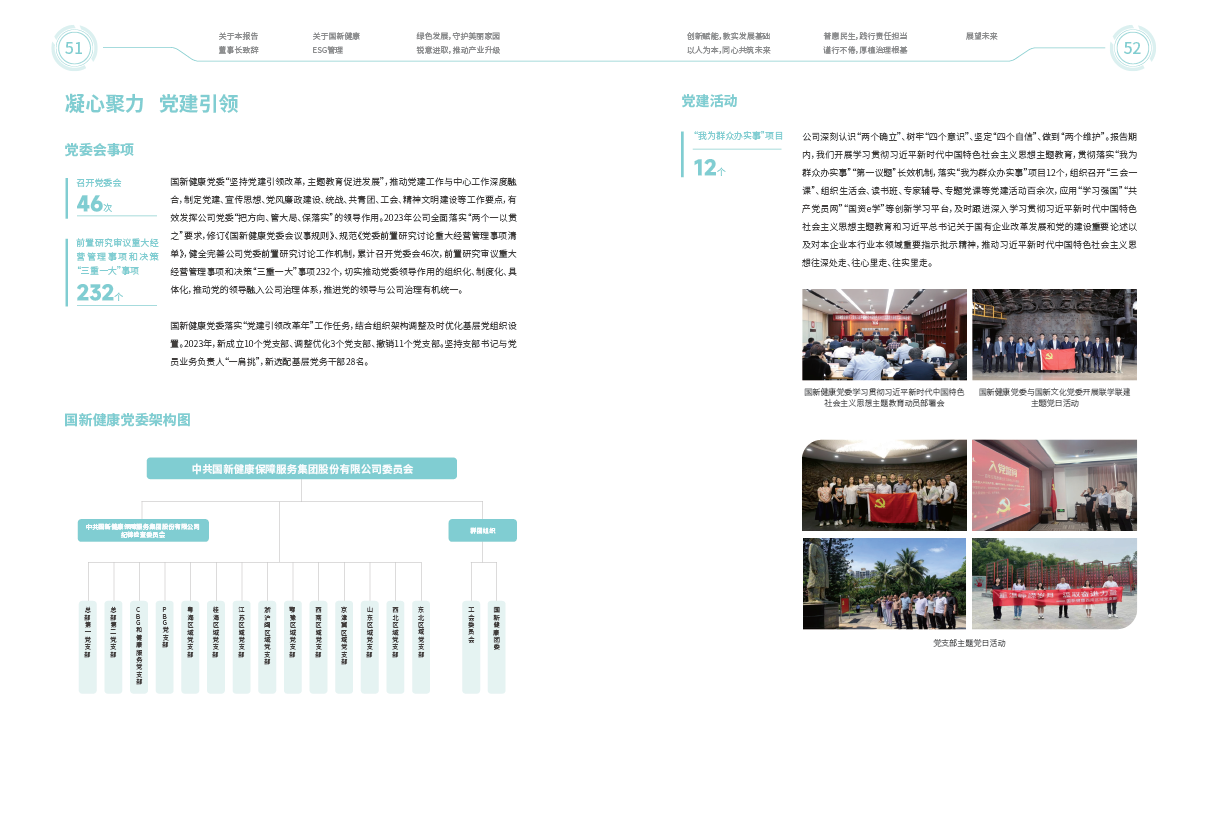
Task: Select the 工会委员会 node
Action: point(471,646)
